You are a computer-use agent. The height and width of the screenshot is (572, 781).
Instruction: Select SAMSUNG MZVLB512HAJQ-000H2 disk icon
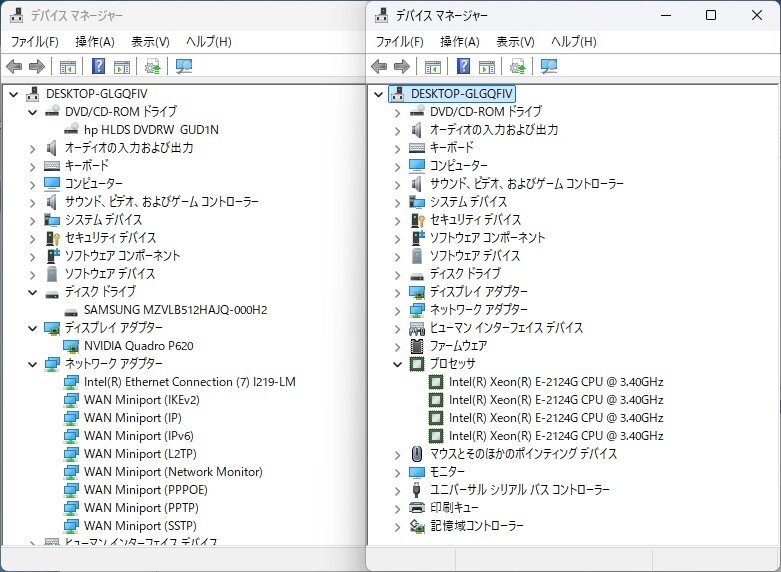pyautogui.click(x=71, y=310)
